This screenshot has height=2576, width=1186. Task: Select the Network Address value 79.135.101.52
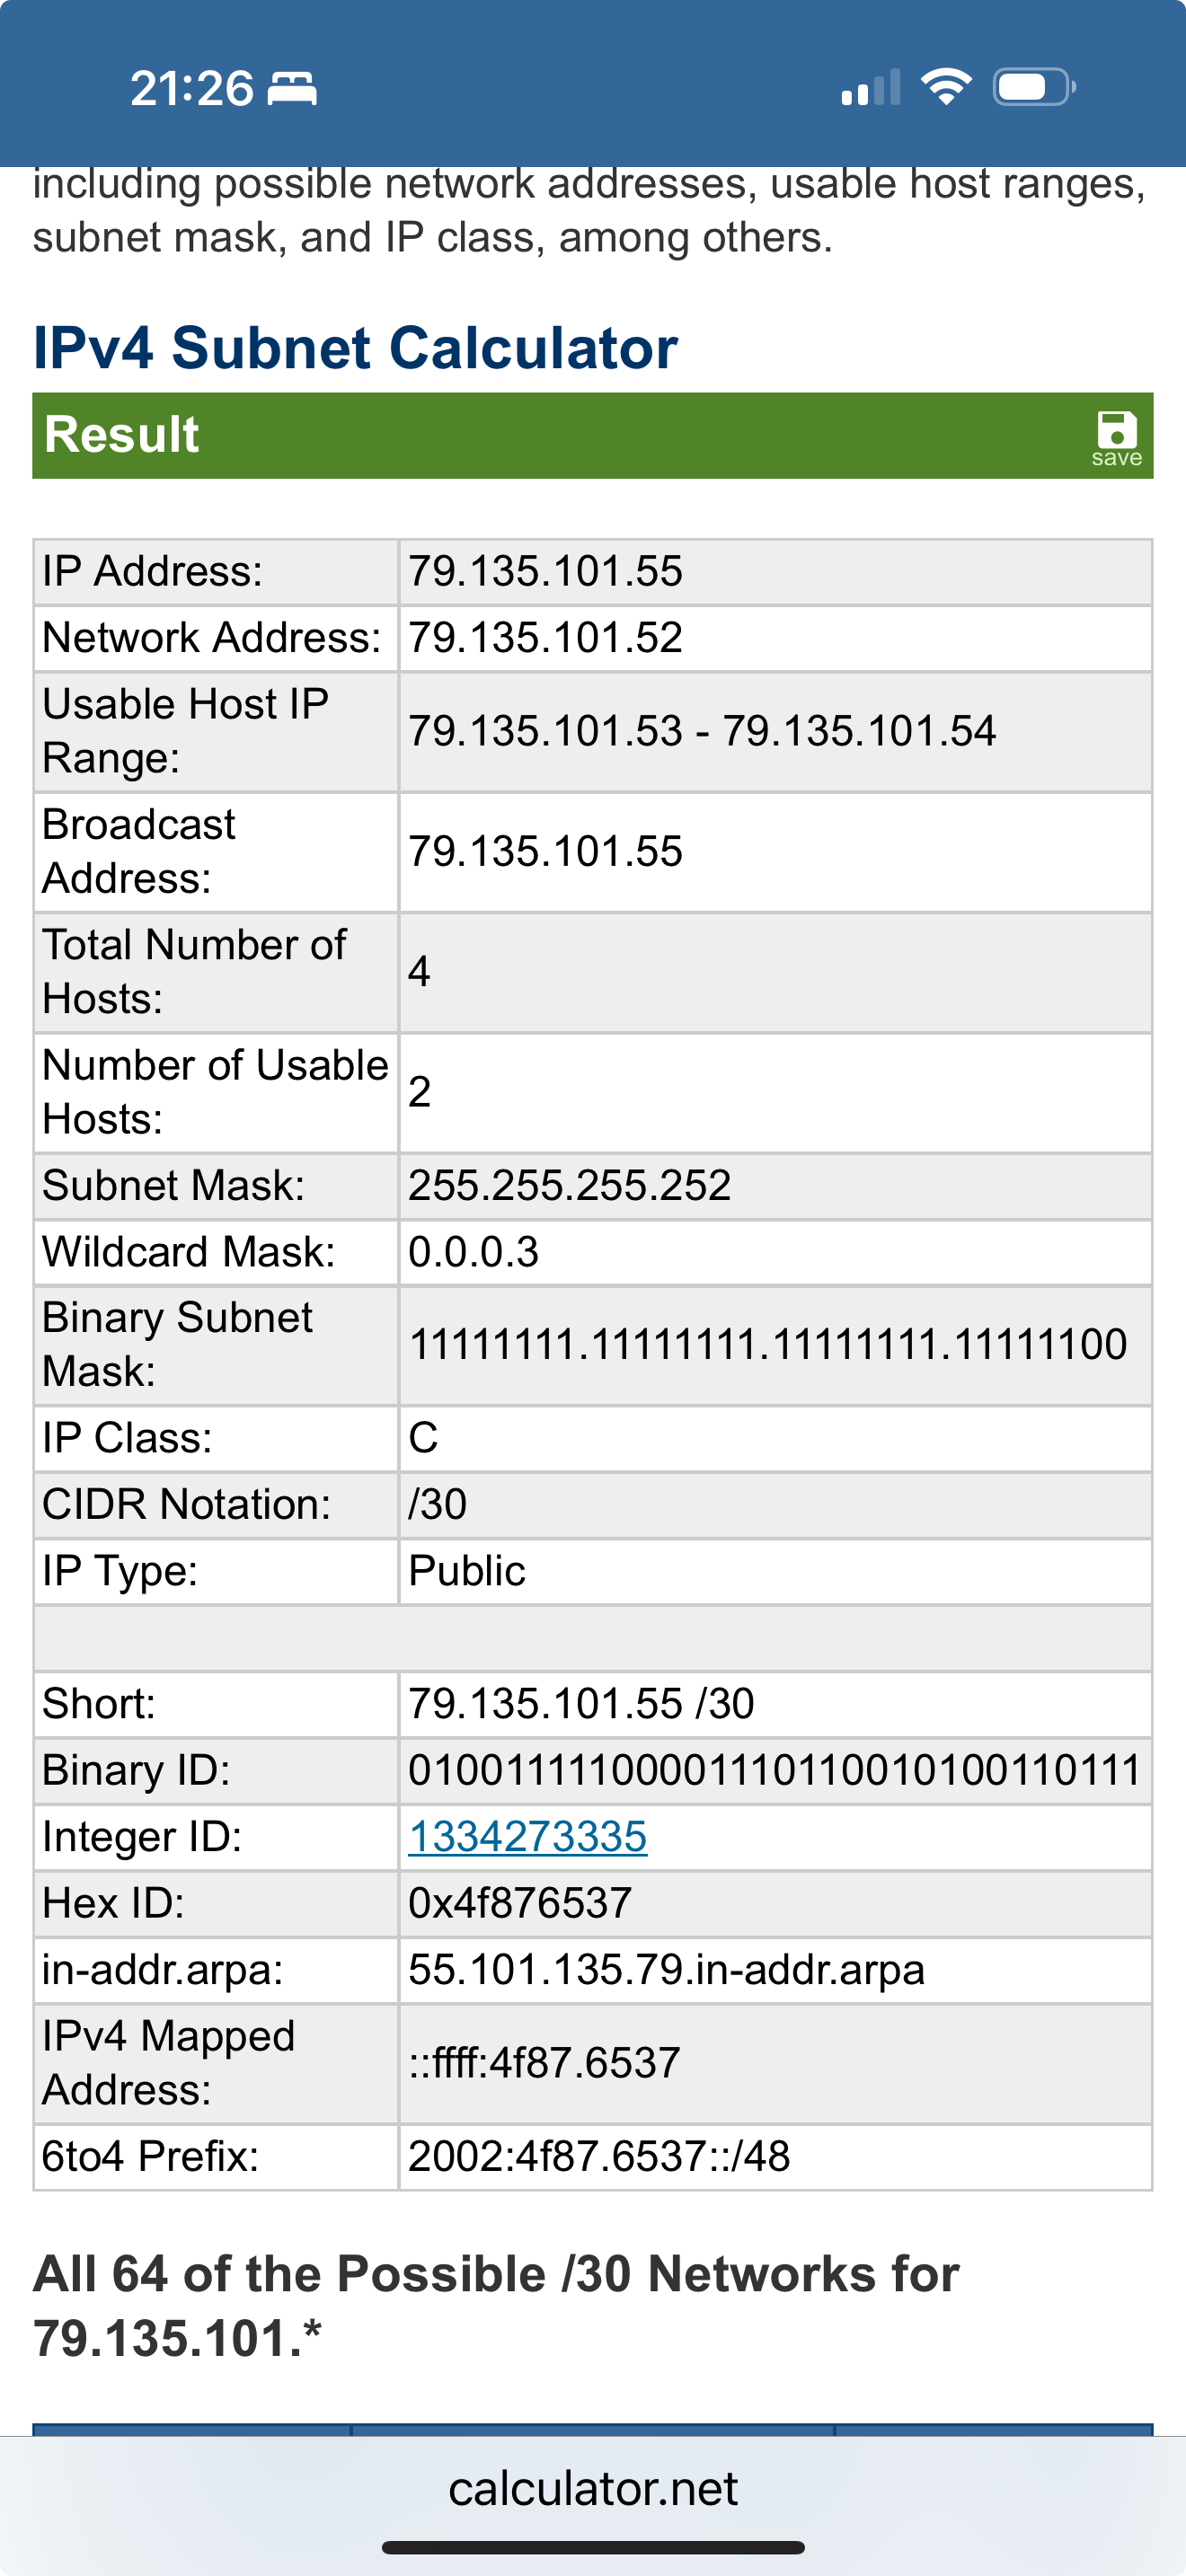coord(545,638)
